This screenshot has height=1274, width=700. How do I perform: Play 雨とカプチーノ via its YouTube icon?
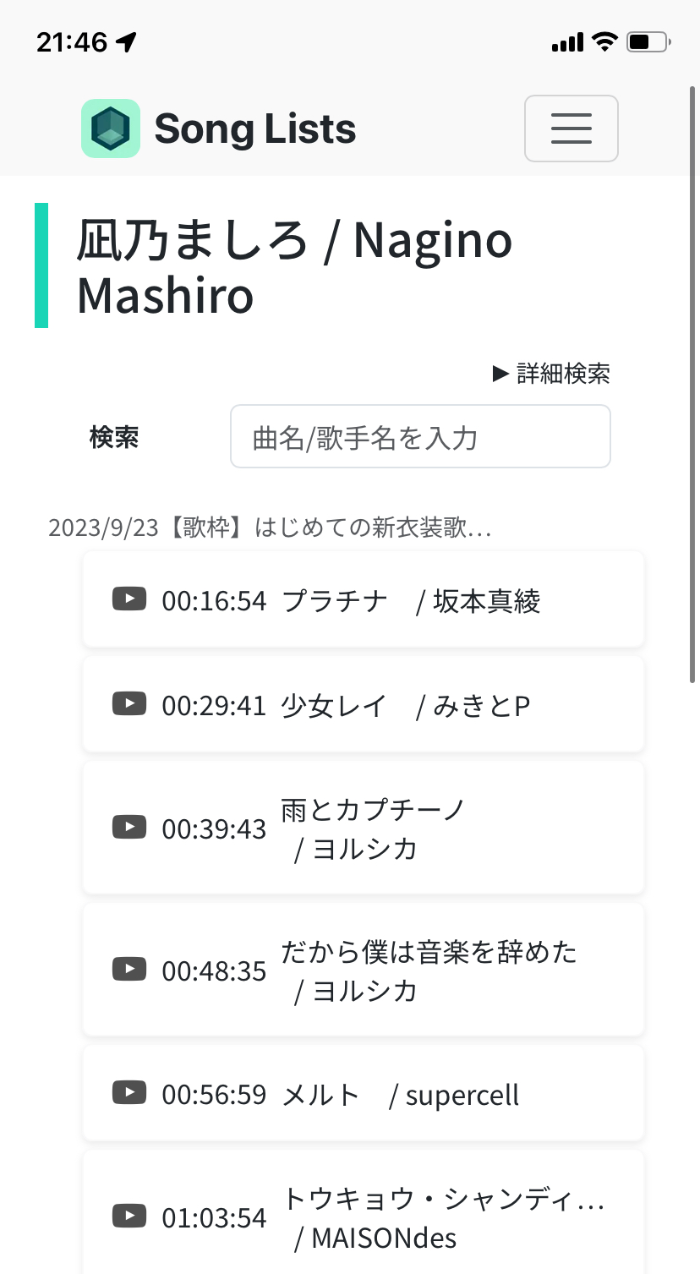pyautogui.click(x=129, y=826)
